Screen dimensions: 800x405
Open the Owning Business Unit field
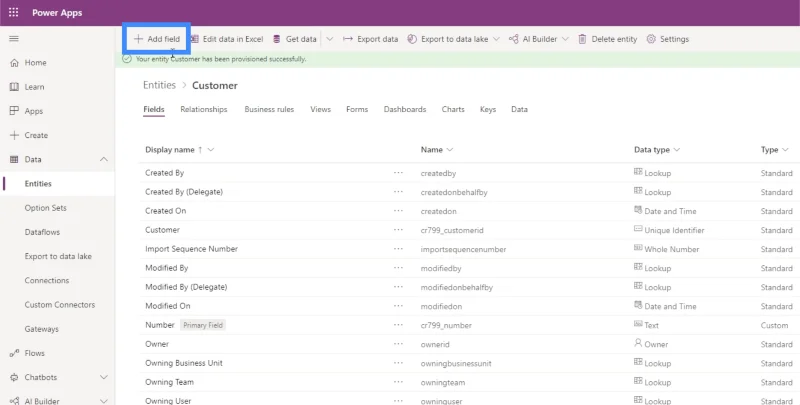click(x=184, y=363)
